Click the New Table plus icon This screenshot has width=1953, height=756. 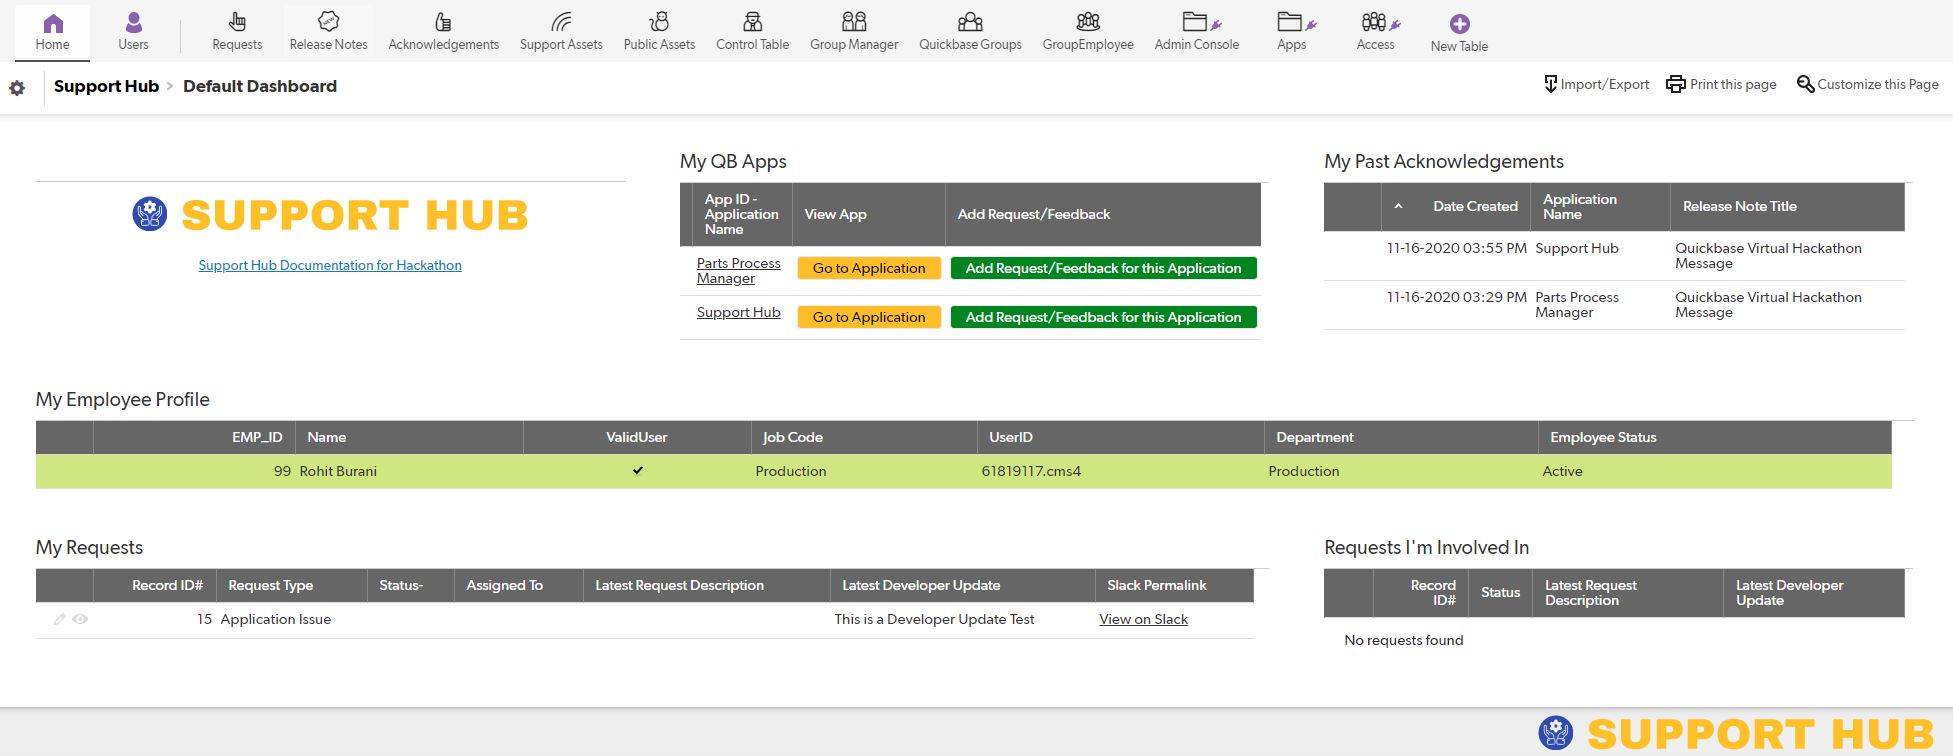[1459, 24]
